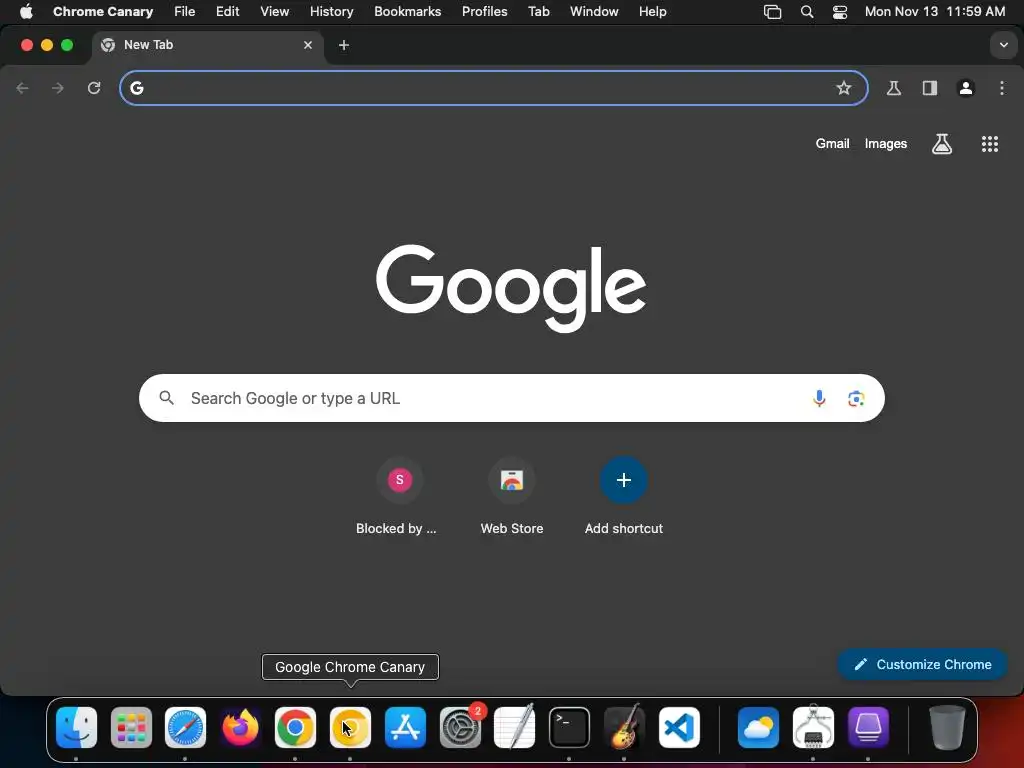Open the View menu

tap(274, 11)
